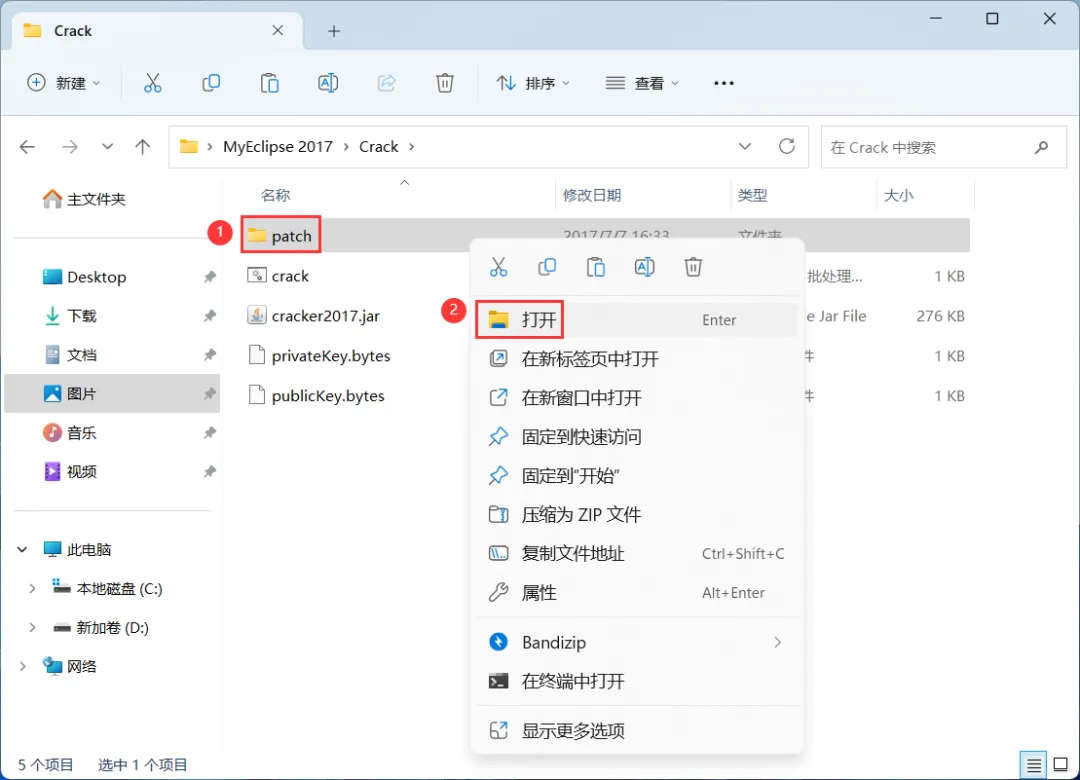1080x780 pixels.
Task: Click the Copy icon in the top toolbar
Action: (211, 83)
